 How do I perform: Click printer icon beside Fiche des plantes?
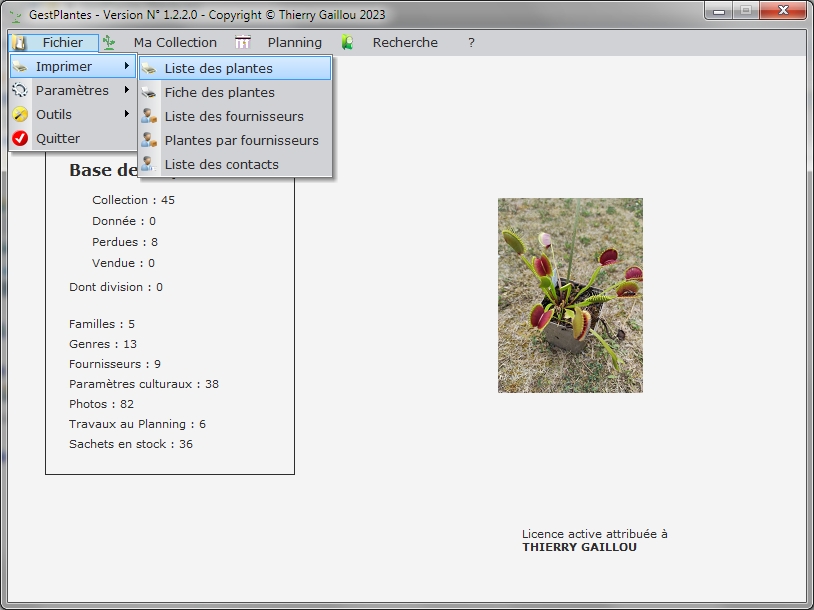(x=149, y=92)
